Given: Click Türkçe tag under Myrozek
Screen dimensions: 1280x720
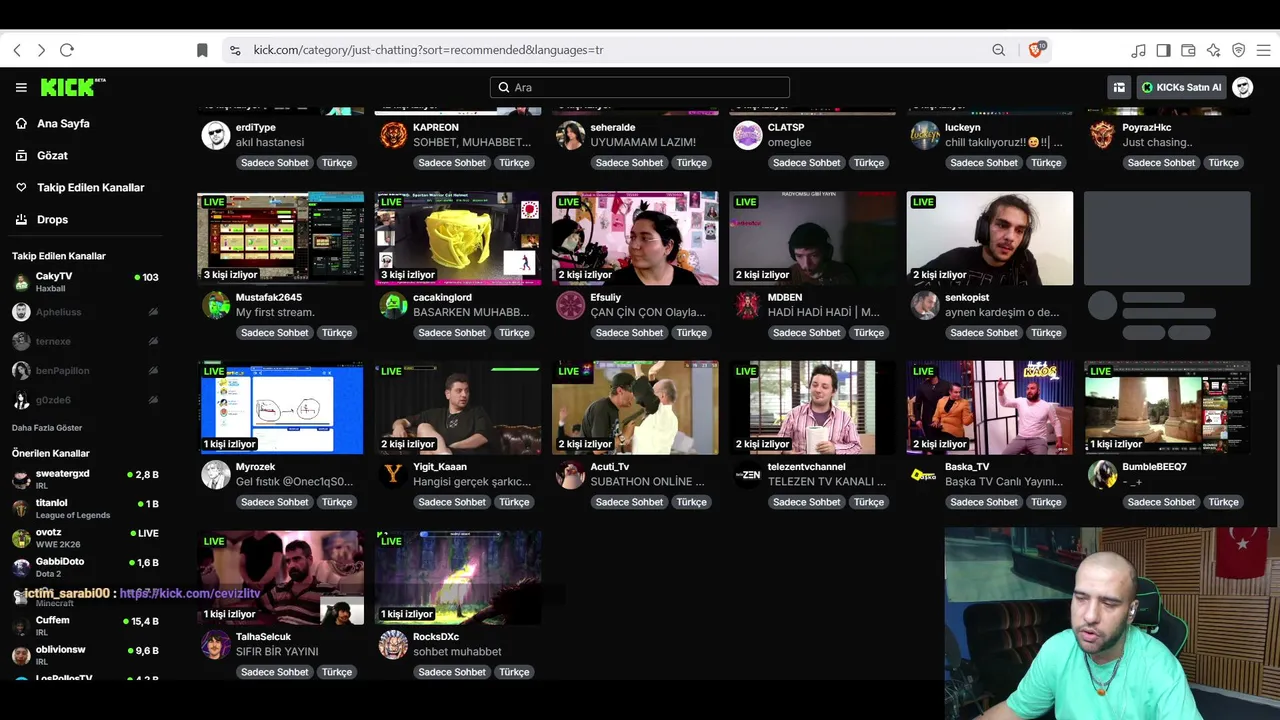Looking at the screenshot, I should click(337, 502).
